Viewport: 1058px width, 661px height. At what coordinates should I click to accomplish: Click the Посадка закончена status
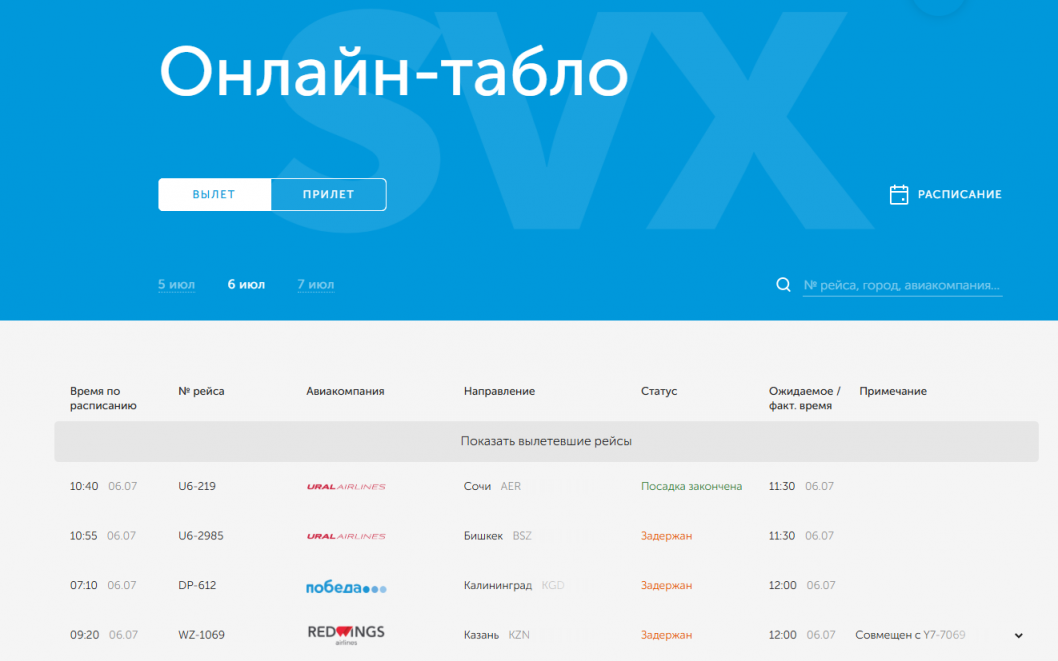[x=692, y=486]
